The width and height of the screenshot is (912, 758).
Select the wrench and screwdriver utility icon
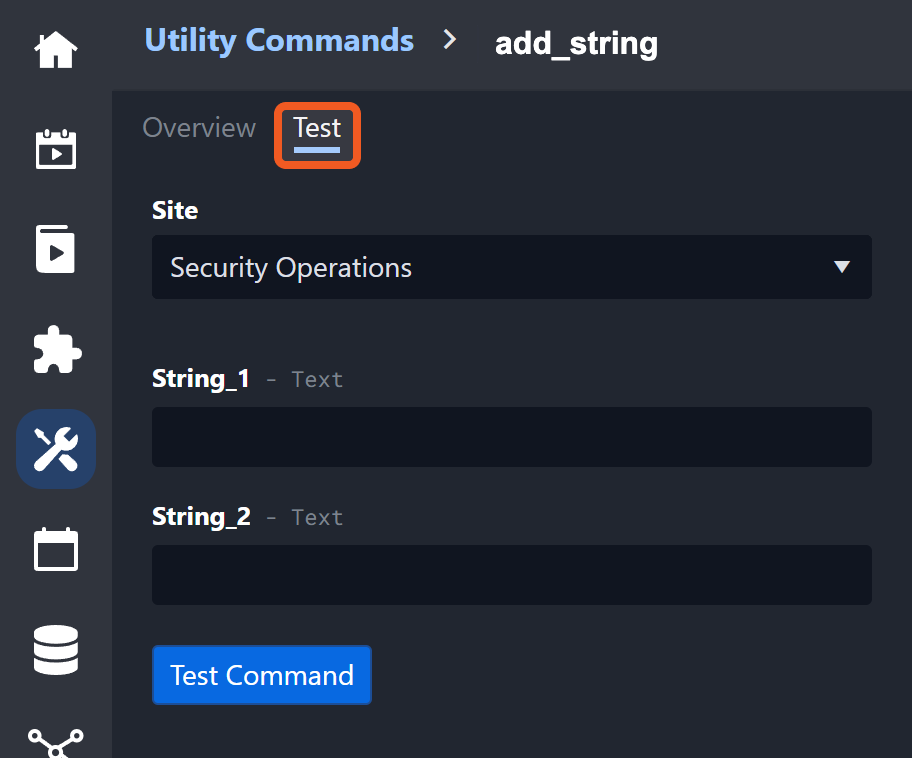(56, 449)
